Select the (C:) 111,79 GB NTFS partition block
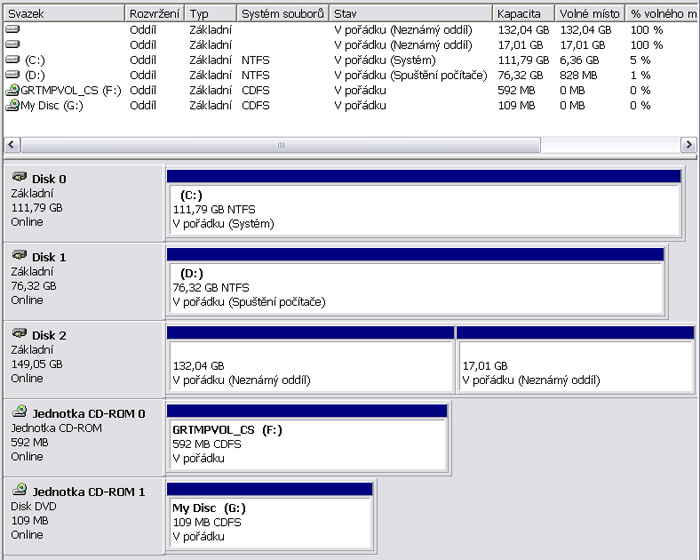The height and width of the screenshot is (560, 700). (424, 210)
